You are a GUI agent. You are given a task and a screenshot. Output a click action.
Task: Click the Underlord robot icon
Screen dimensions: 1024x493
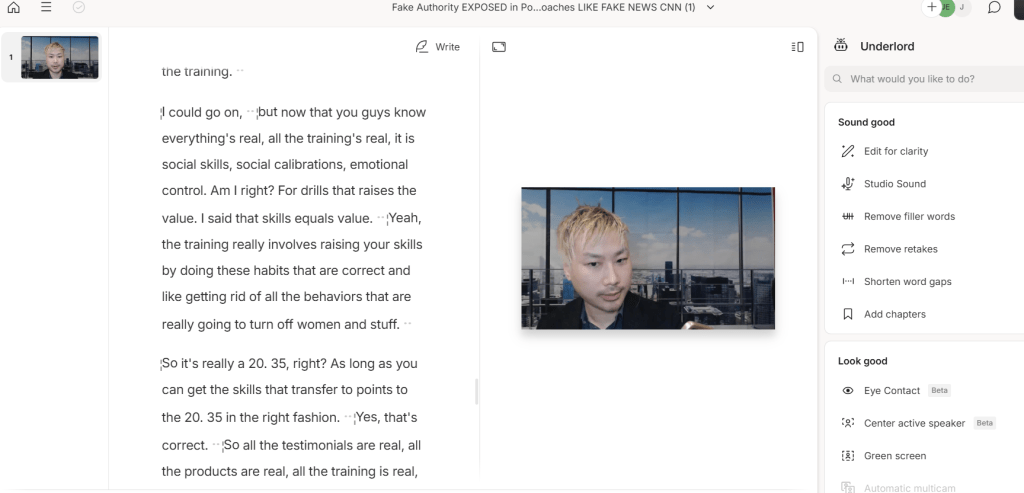tap(841, 46)
